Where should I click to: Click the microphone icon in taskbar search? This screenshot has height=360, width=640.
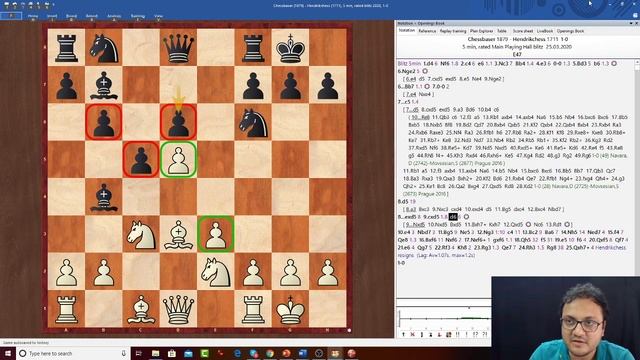pyautogui.click(x=123, y=353)
